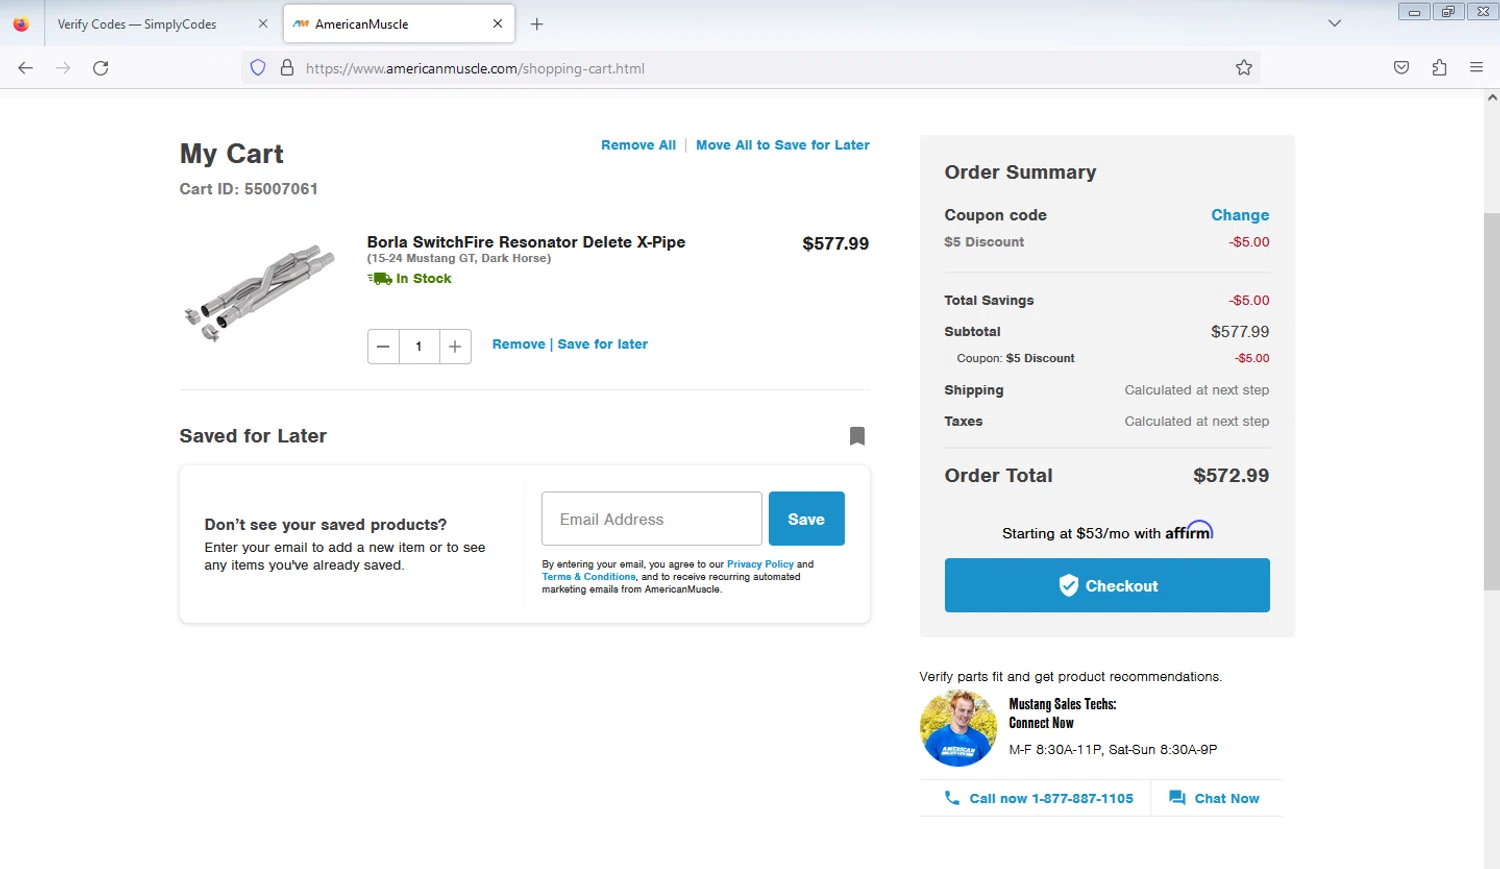Change the coupon code

tap(1240, 215)
